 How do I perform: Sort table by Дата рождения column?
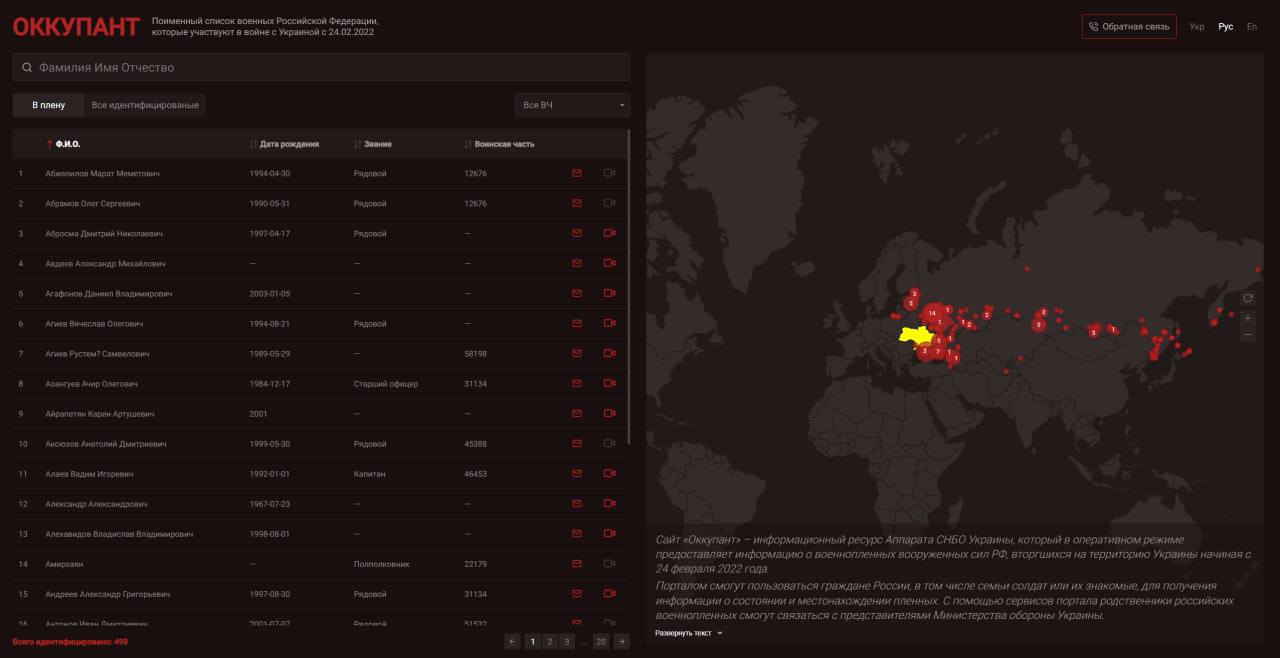tap(288, 144)
